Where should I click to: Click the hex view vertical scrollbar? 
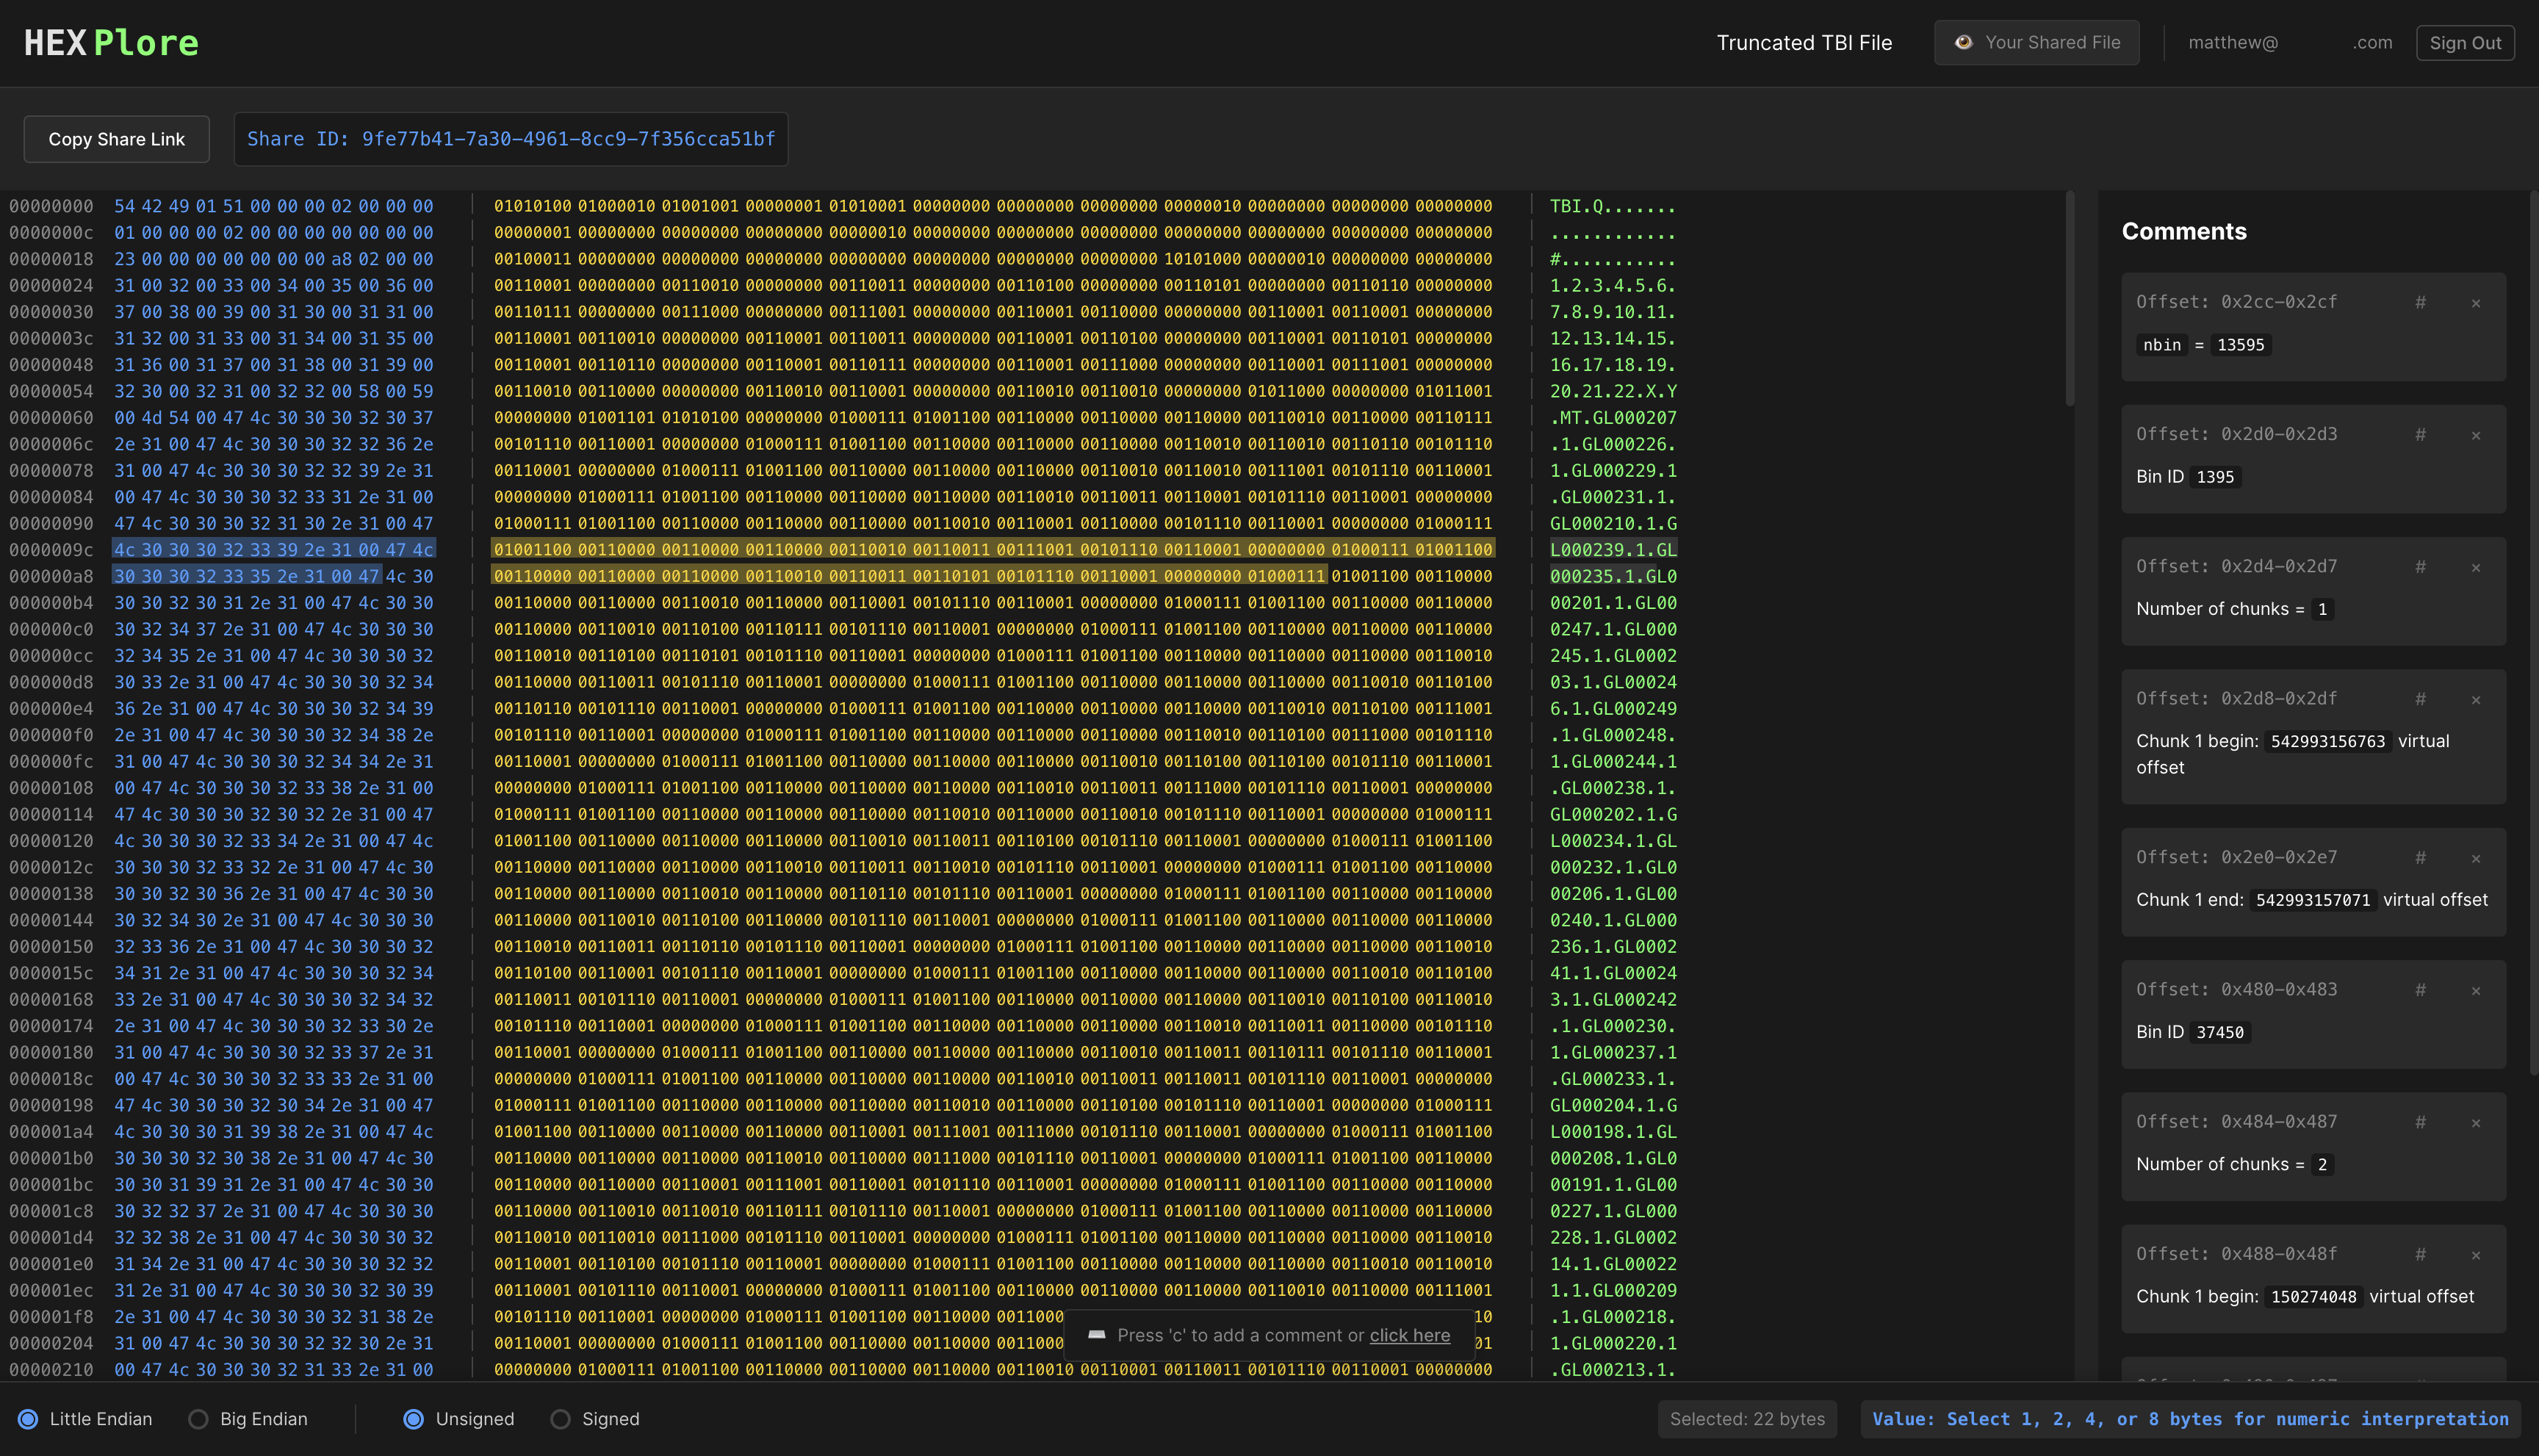click(x=2069, y=300)
